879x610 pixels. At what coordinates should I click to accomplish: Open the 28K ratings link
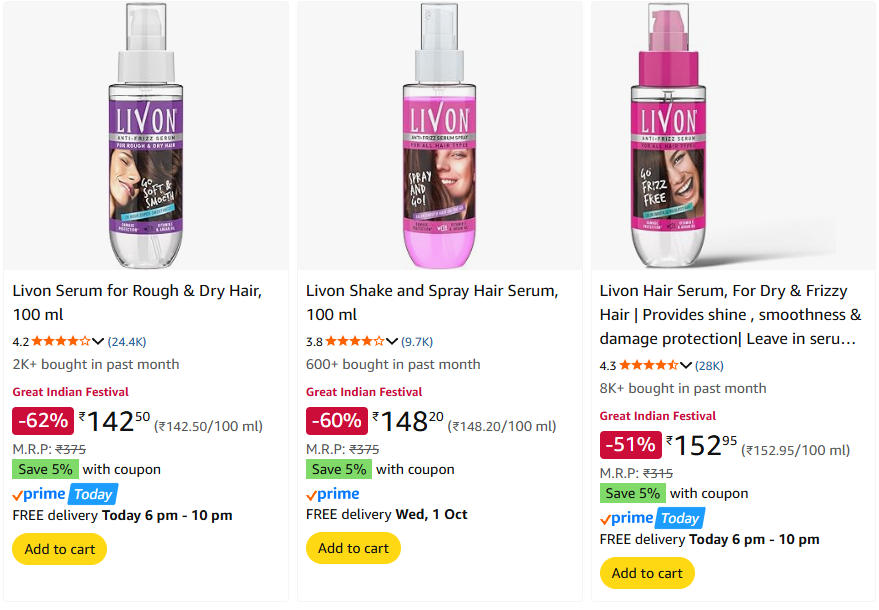[x=709, y=365]
